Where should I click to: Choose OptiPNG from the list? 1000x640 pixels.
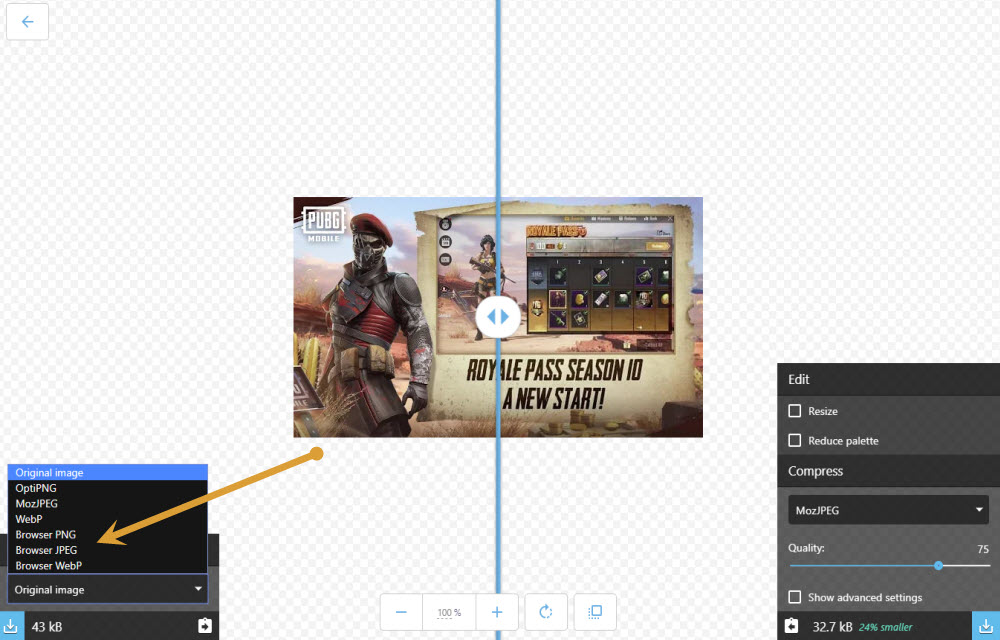108,488
